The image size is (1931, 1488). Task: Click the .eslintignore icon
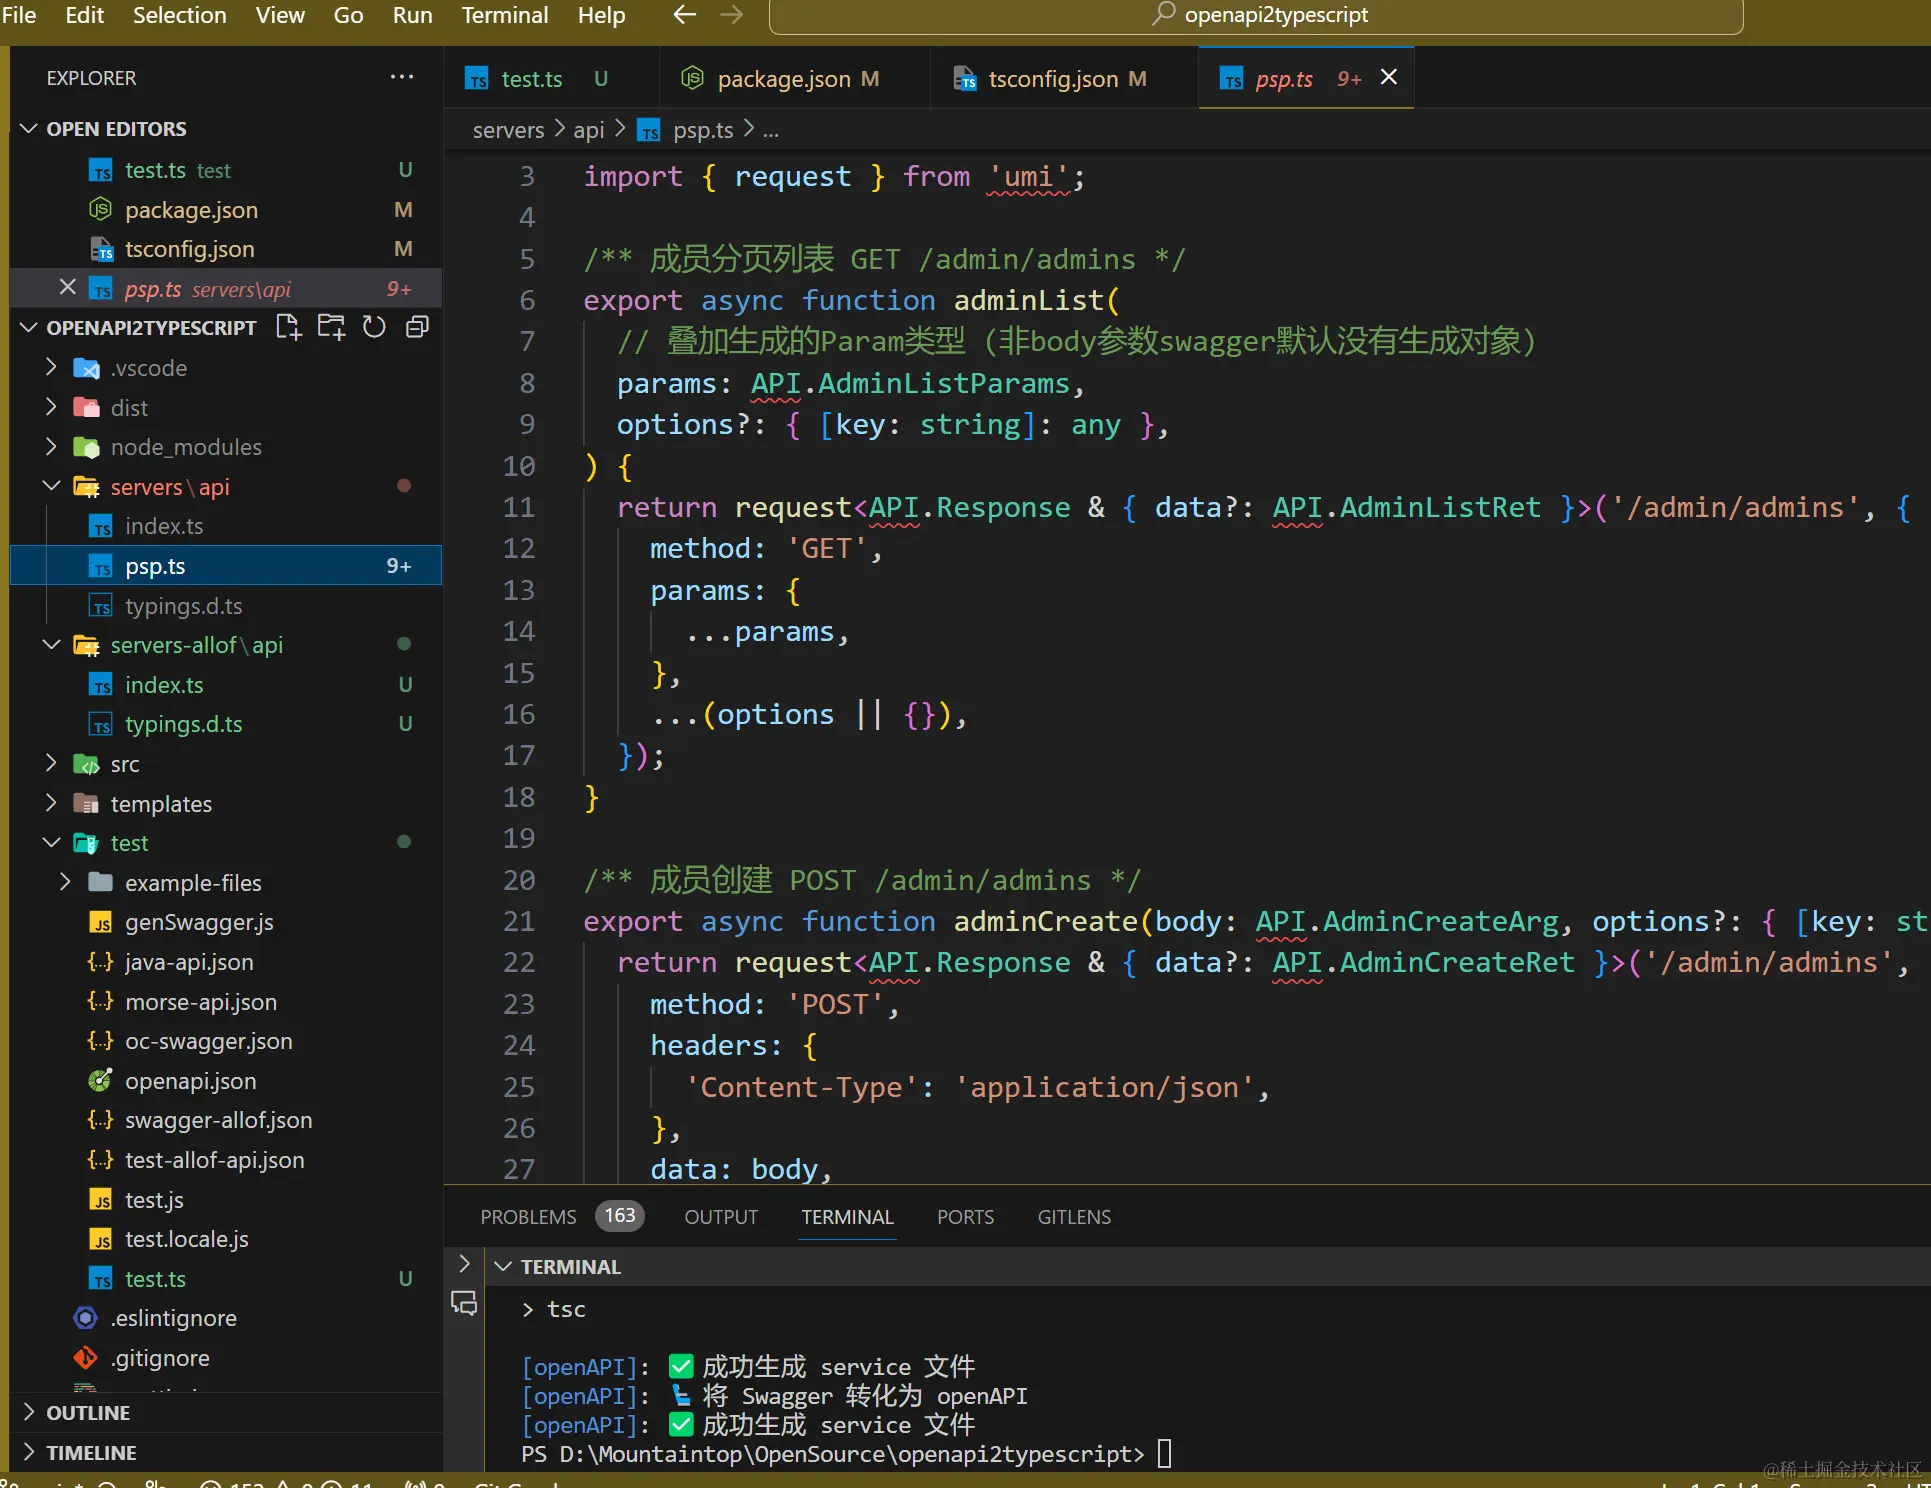point(86,1318)
